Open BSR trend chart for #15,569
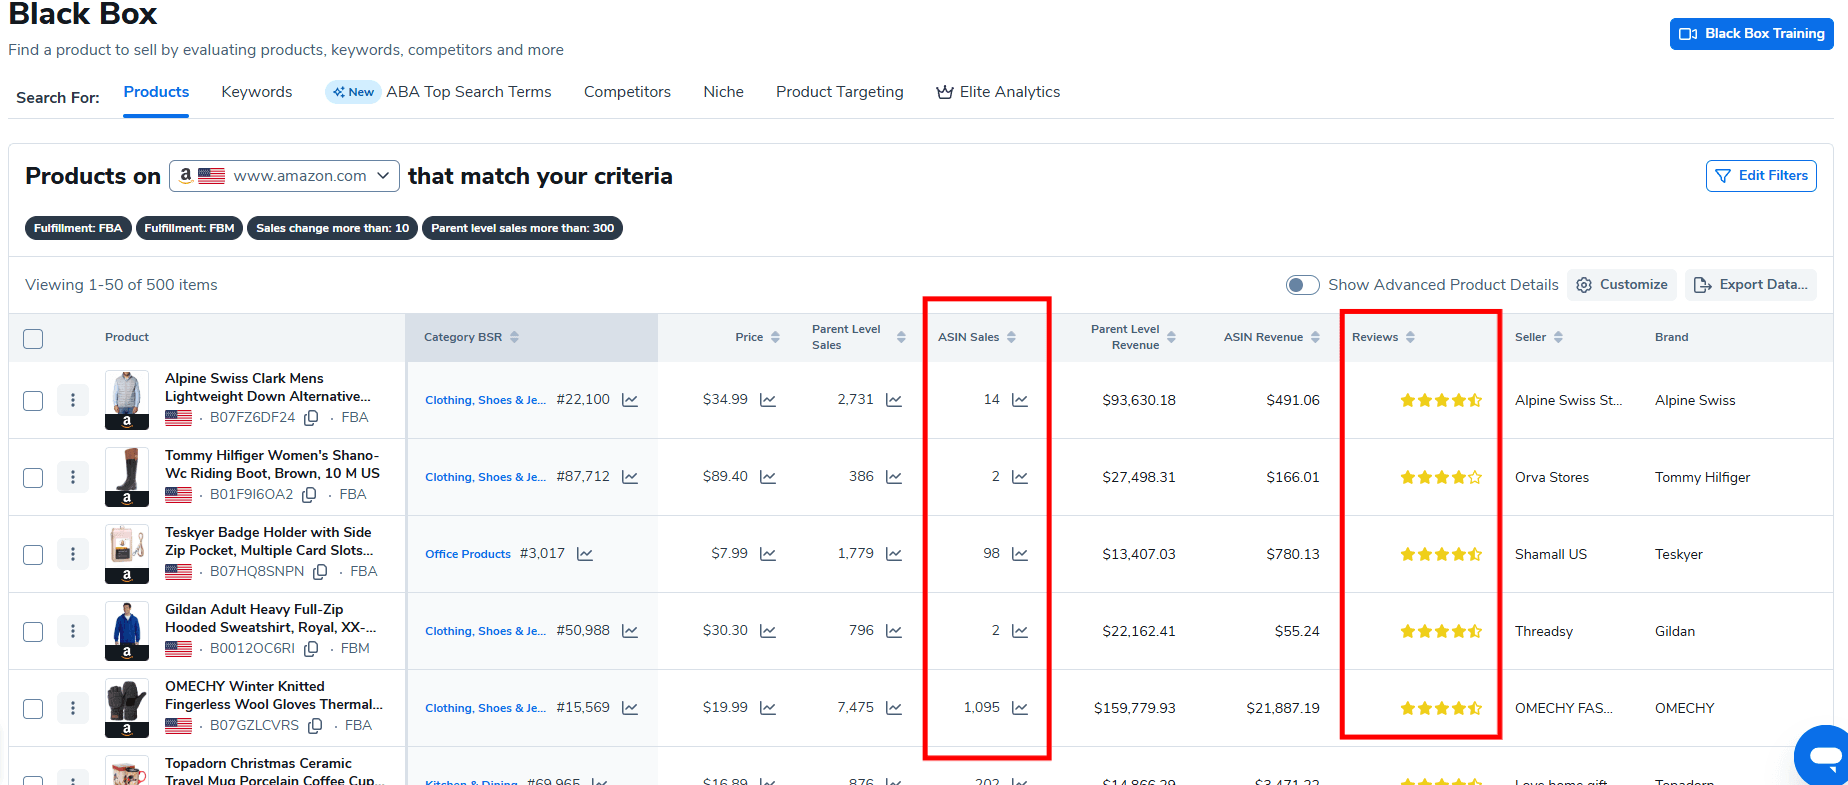 (x=630, y=708)
